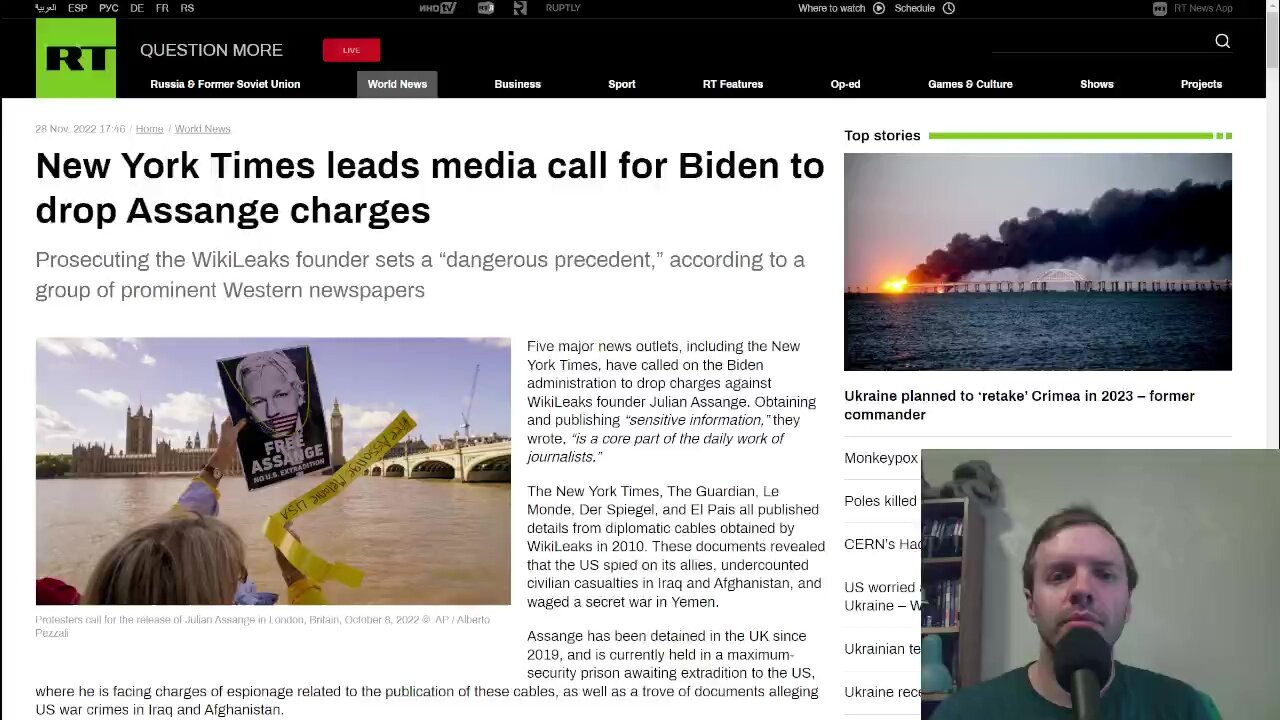Click the '28 Nov, 2022 17:46' date stamp
The width and height of the screenshot is (1280, 720).
(80, 129)
